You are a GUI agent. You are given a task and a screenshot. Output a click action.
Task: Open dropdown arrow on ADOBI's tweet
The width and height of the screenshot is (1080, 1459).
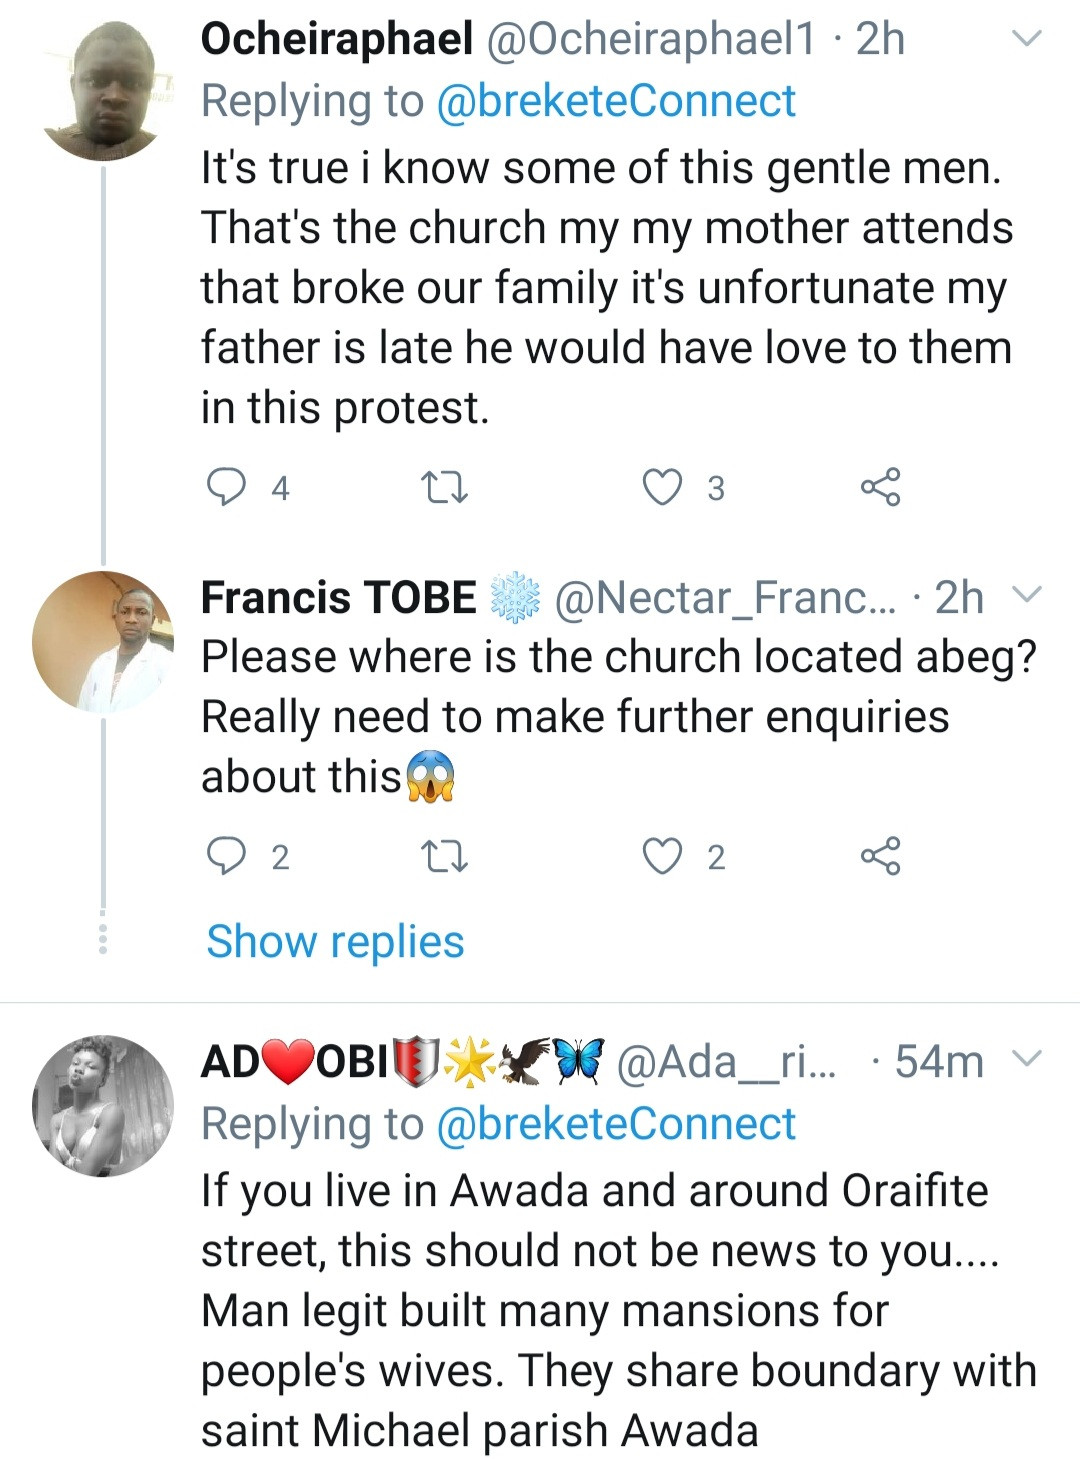tap(1027, 1059)
